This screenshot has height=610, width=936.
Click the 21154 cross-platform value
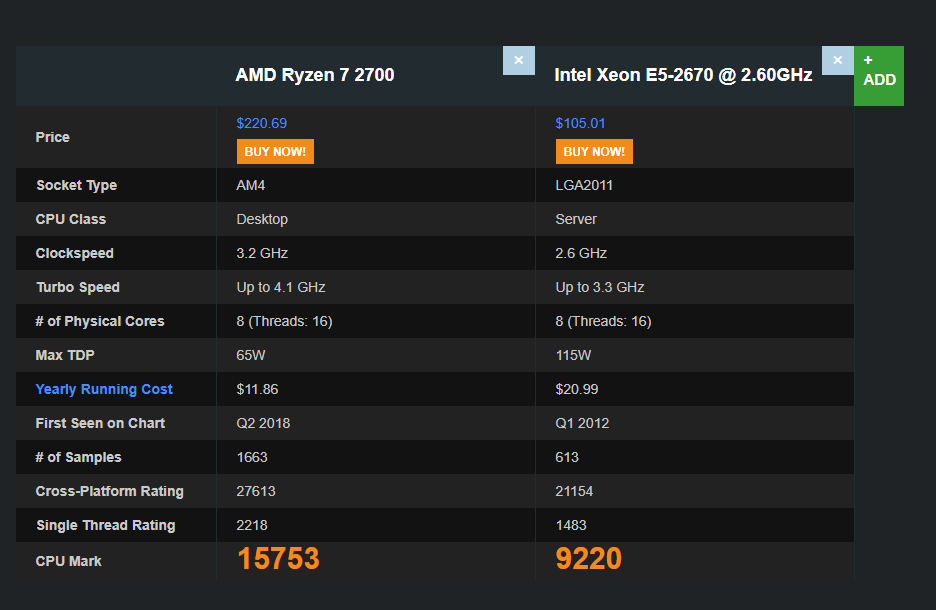(x=574, y=492)
